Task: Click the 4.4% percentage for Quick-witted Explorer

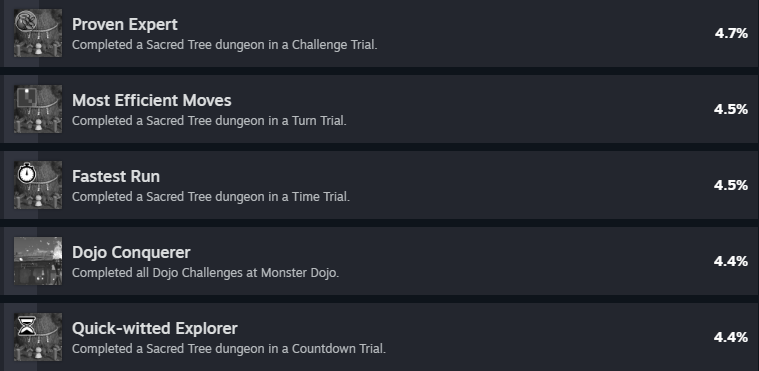Action: 731,338
